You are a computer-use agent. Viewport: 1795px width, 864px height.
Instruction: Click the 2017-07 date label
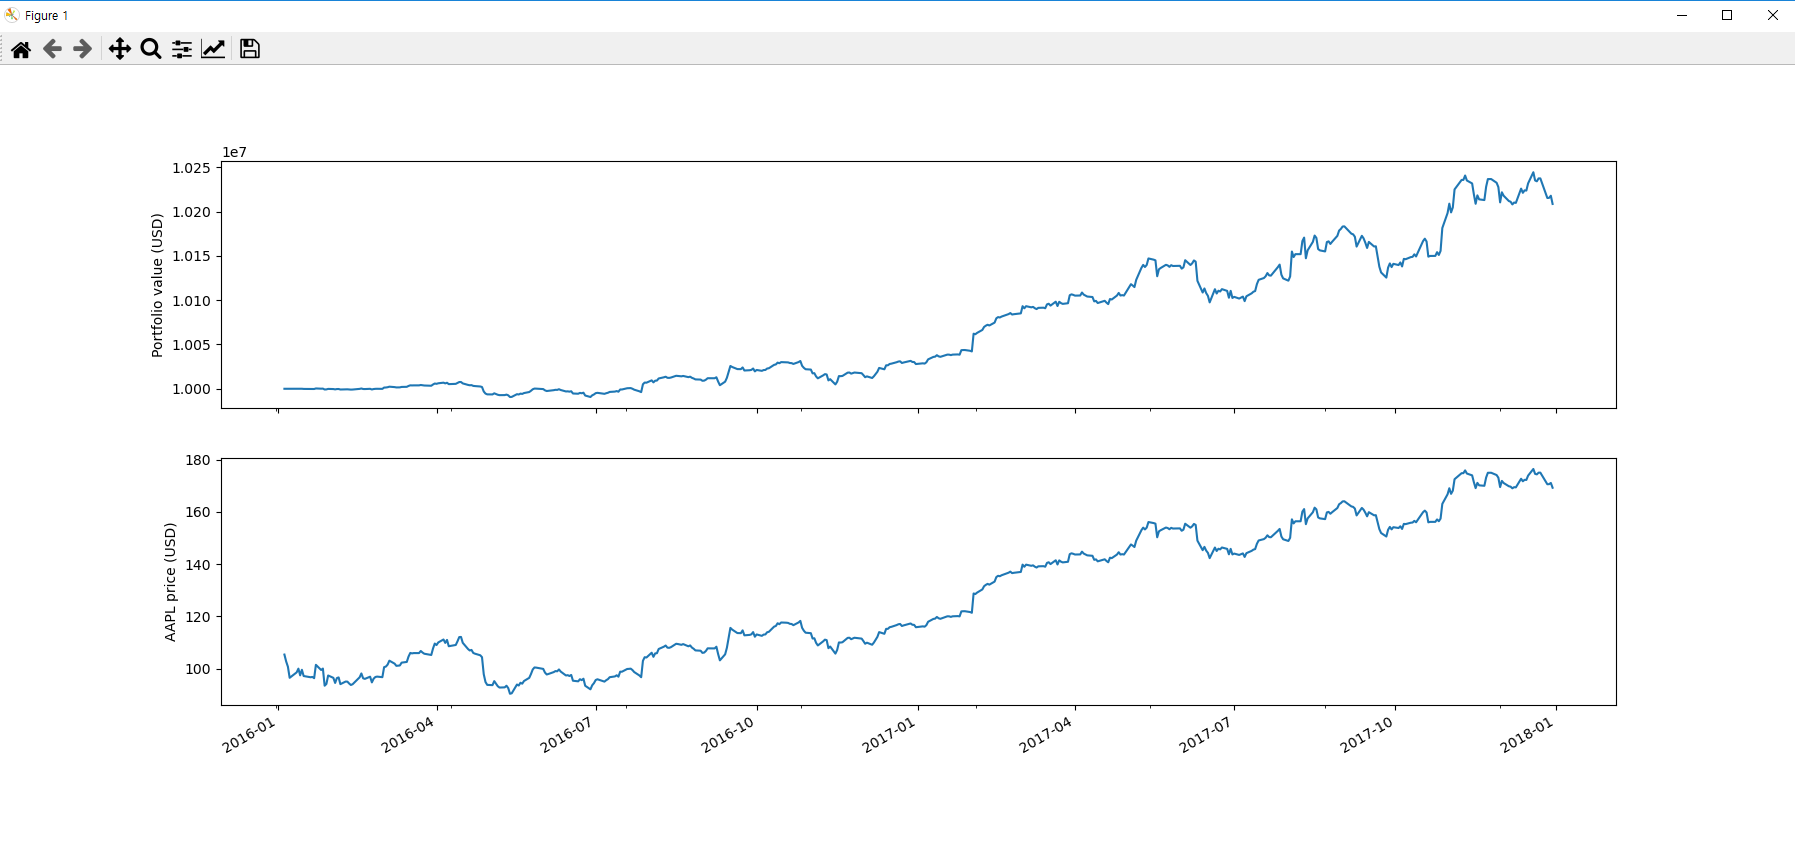pos(1205,735)
